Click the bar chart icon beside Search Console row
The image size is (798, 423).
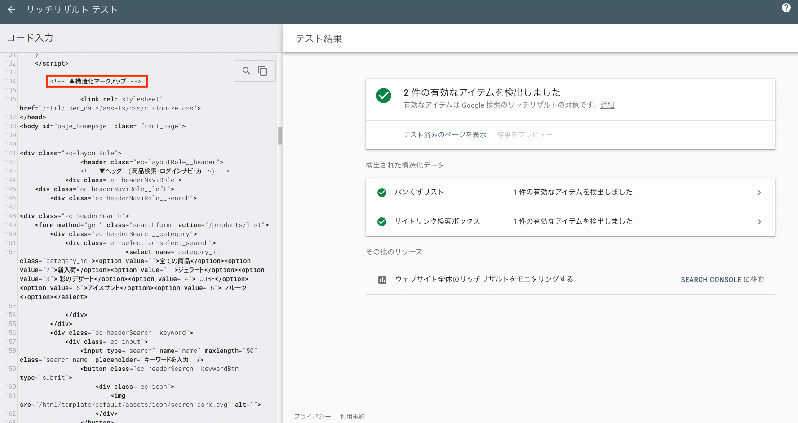click(382, 279)
